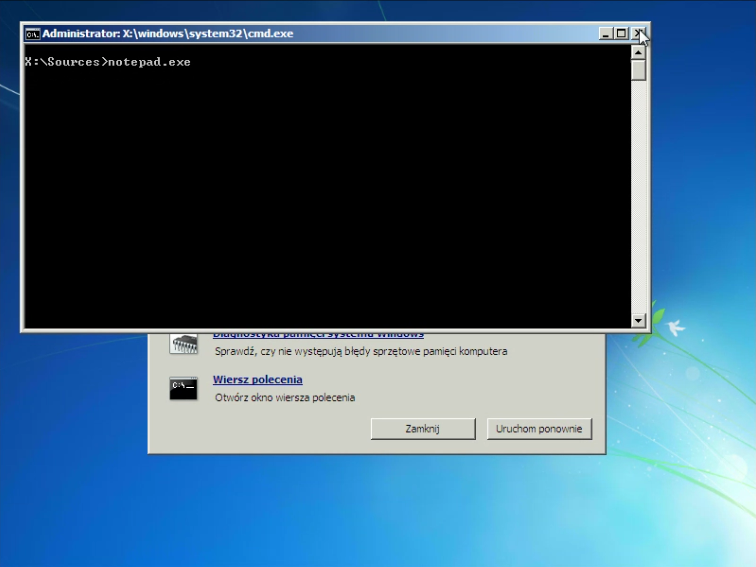
Task: Open the cmd.exe system menu icon
Action: (x=32, y=34)
